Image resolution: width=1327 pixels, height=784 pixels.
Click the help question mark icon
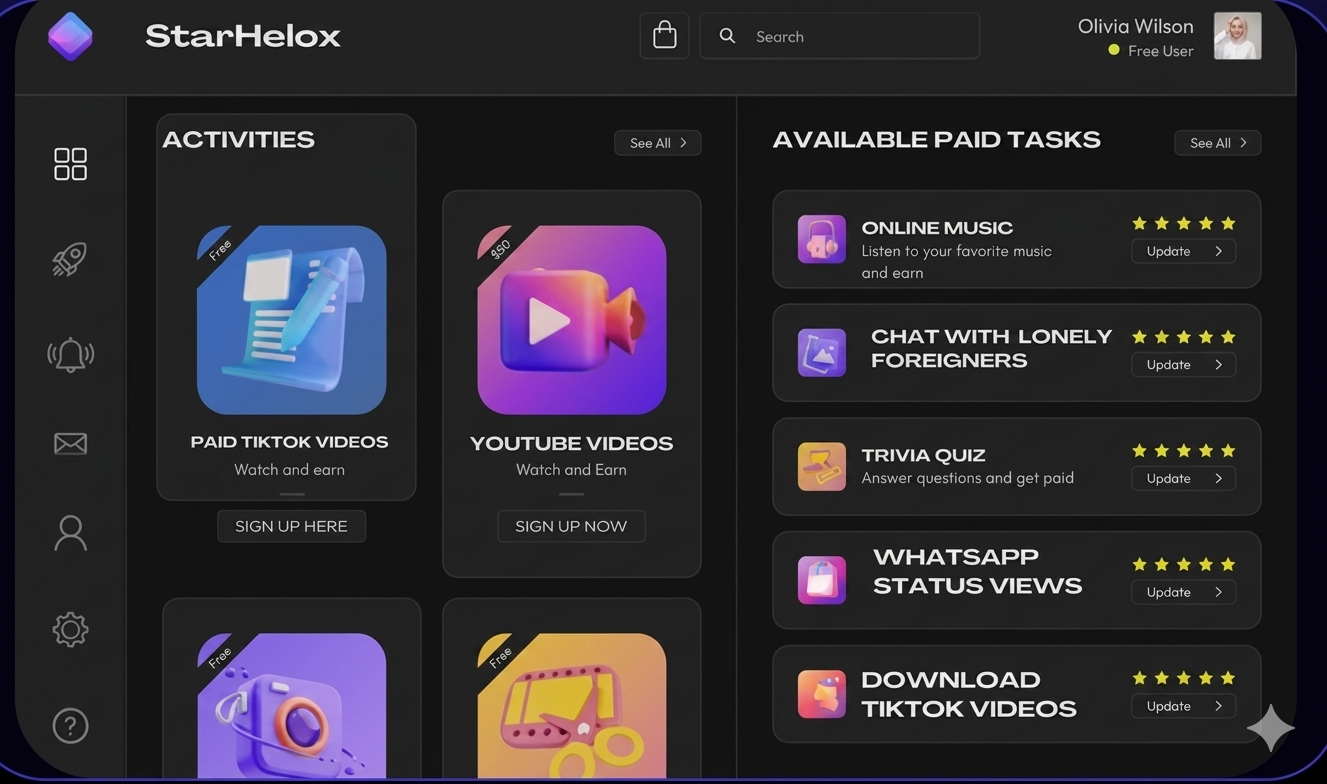coord(70,725)
